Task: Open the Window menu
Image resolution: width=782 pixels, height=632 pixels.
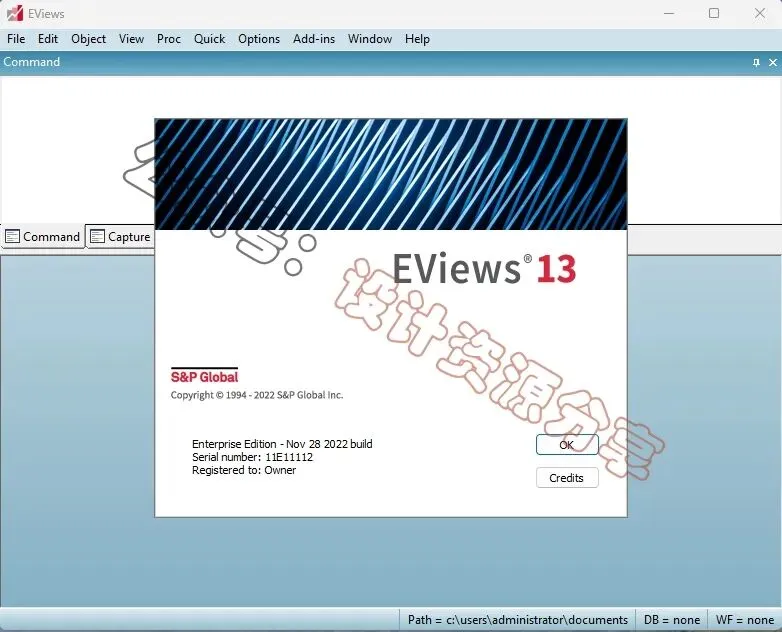Action: [x=370, y=39]
